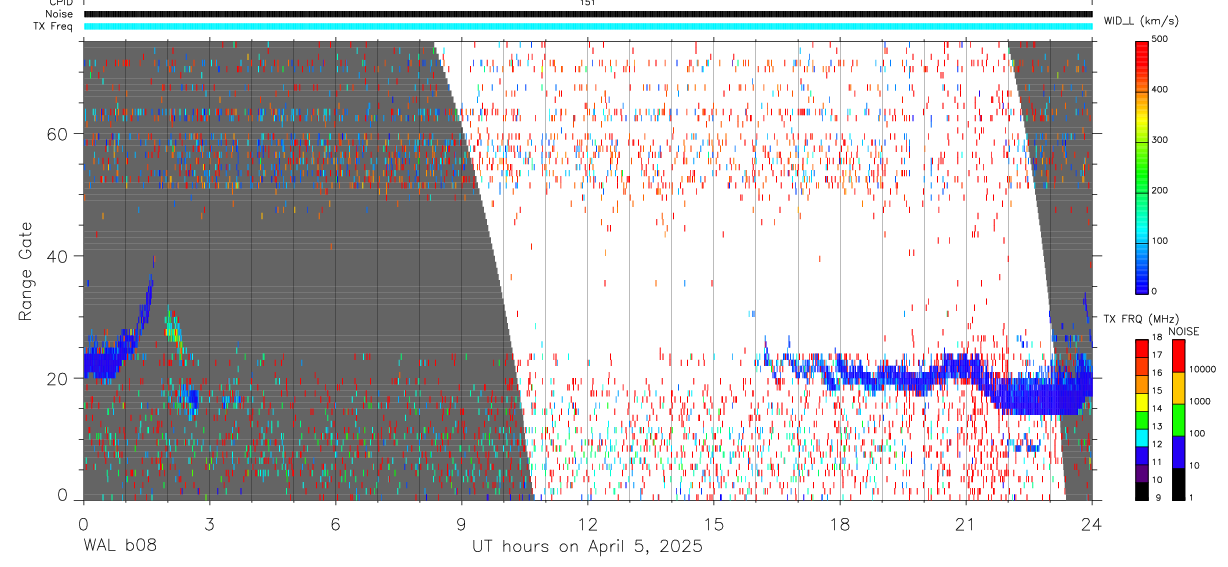Click the 'TX FRQ (MHz)' legend title
The width and height of the screenshot is (1228, 567).
[1140, 319]
